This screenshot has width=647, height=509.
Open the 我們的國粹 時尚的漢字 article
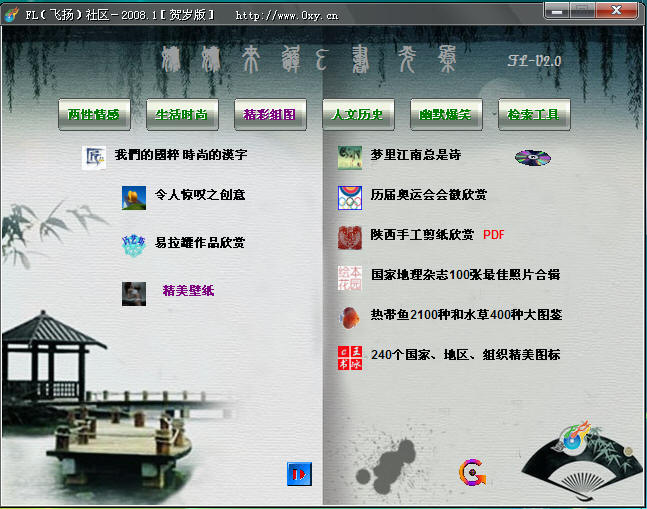coord(180,156)
